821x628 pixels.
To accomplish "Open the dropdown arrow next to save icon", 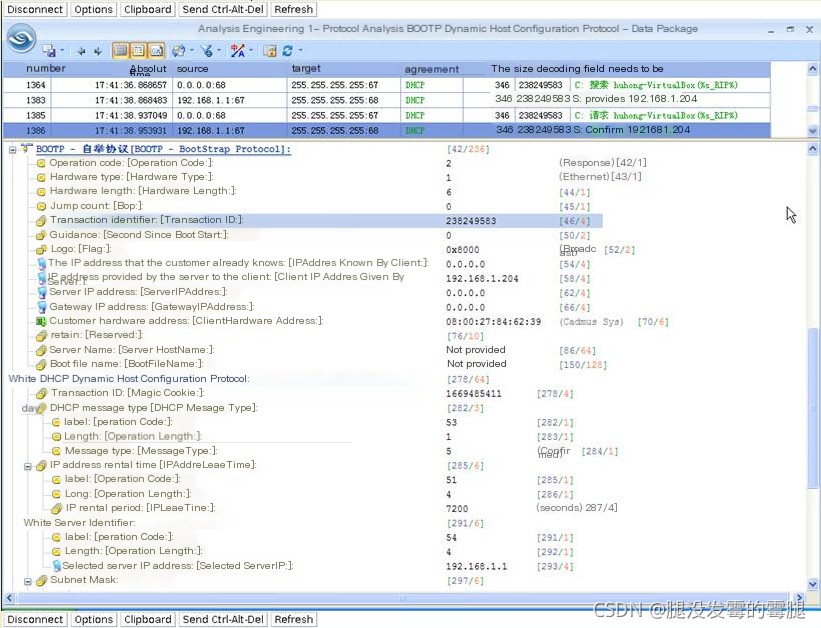I will 62,51.
